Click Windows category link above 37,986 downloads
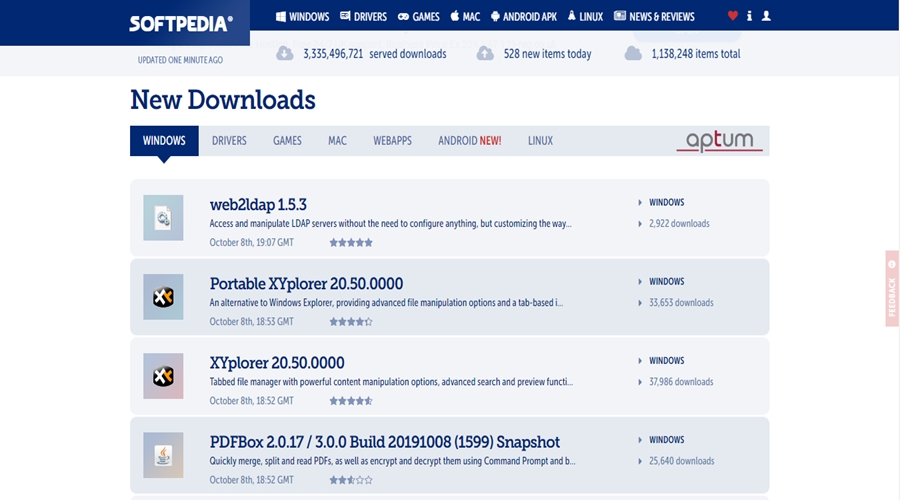Image resolution: width=900 pixels, height=500 pixels. [666, 361]
